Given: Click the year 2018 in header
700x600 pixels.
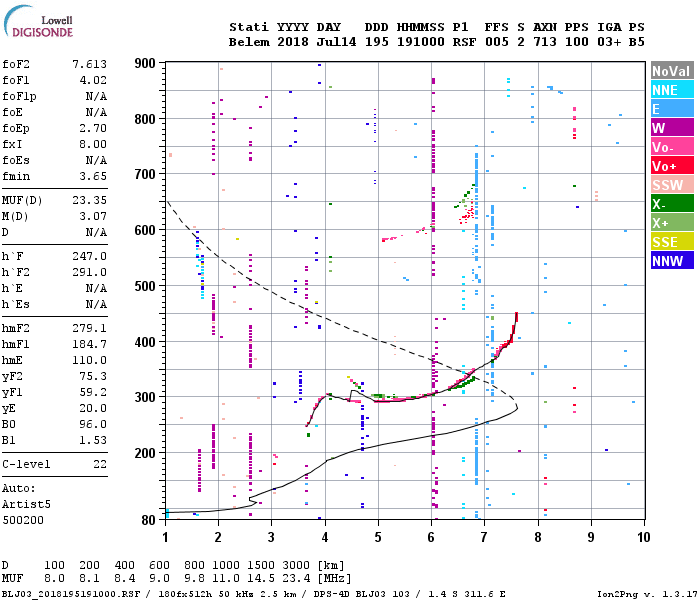Looking at the screenshot, I should [x=292, y=42].
